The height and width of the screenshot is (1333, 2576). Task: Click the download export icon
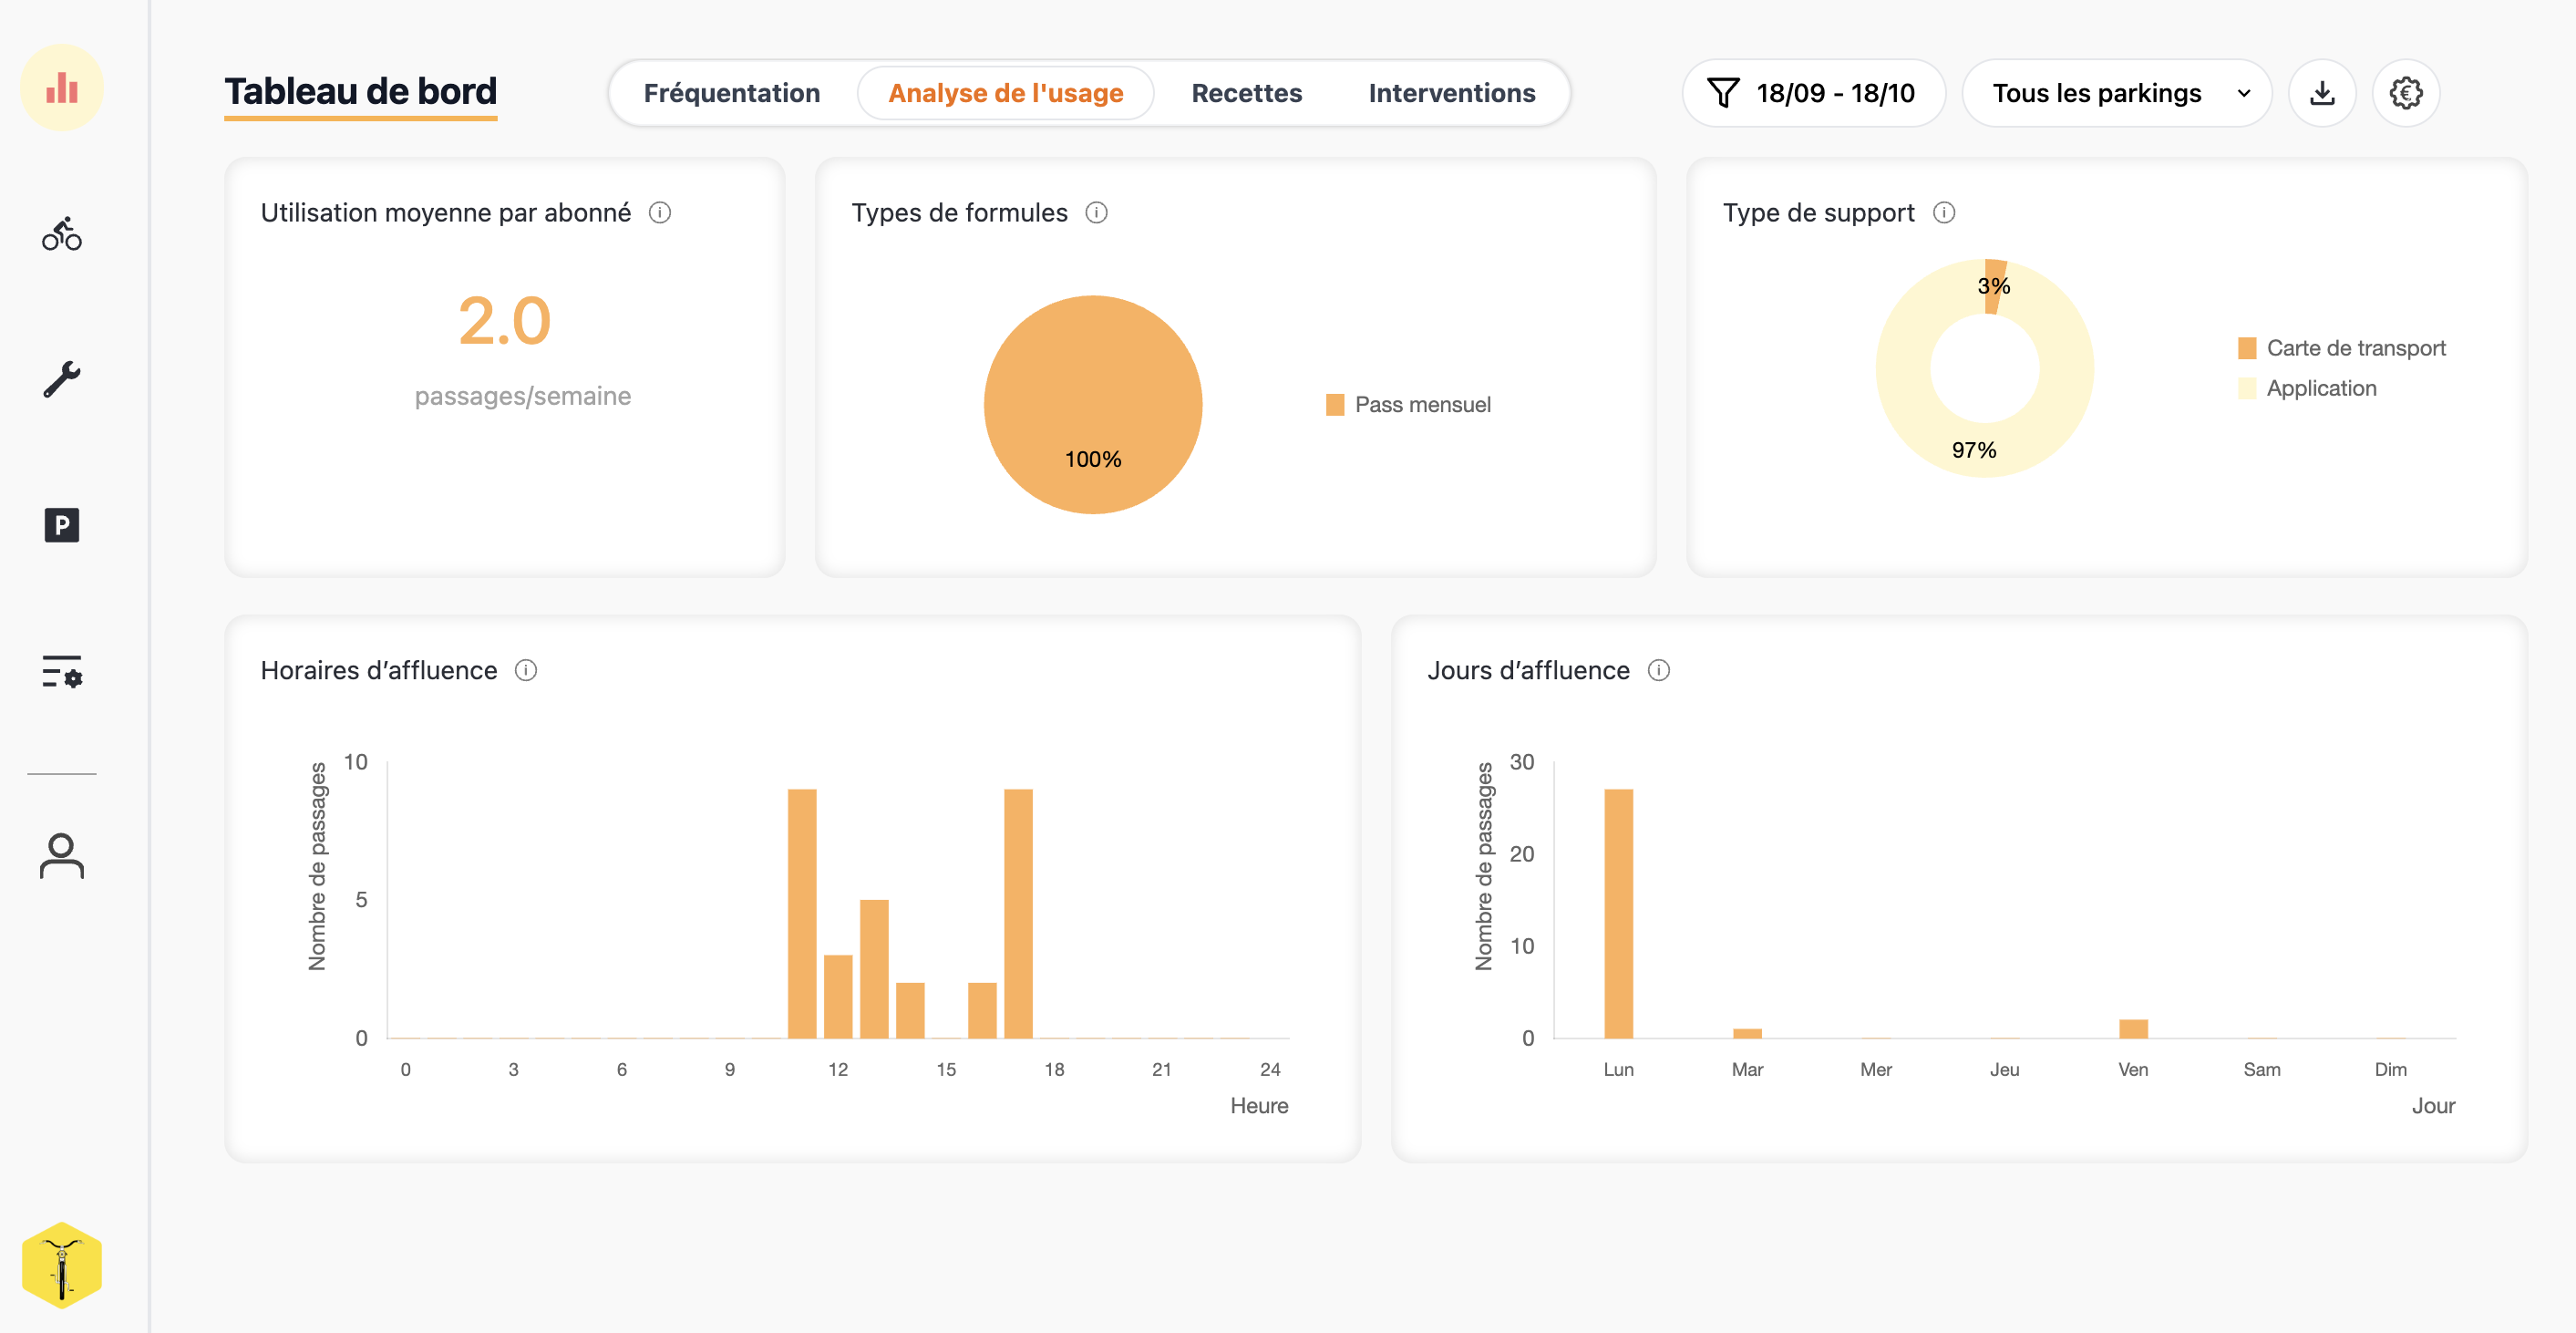point(2322,93)
